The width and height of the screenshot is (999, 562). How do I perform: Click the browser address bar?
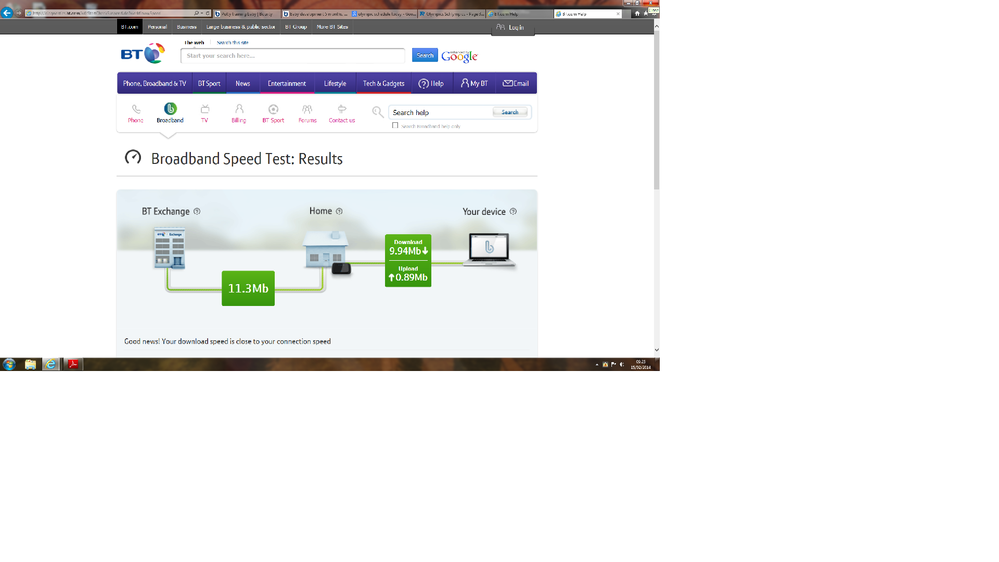110,13
